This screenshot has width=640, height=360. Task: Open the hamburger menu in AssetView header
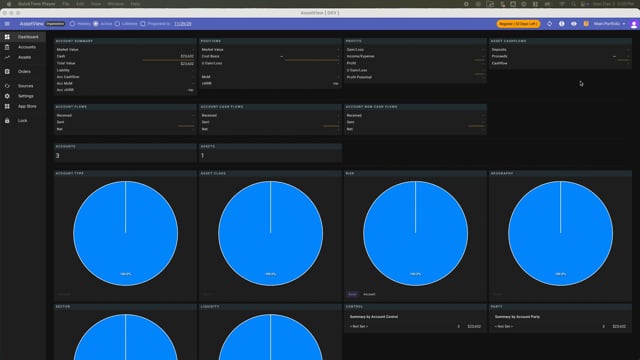[7, 24]
